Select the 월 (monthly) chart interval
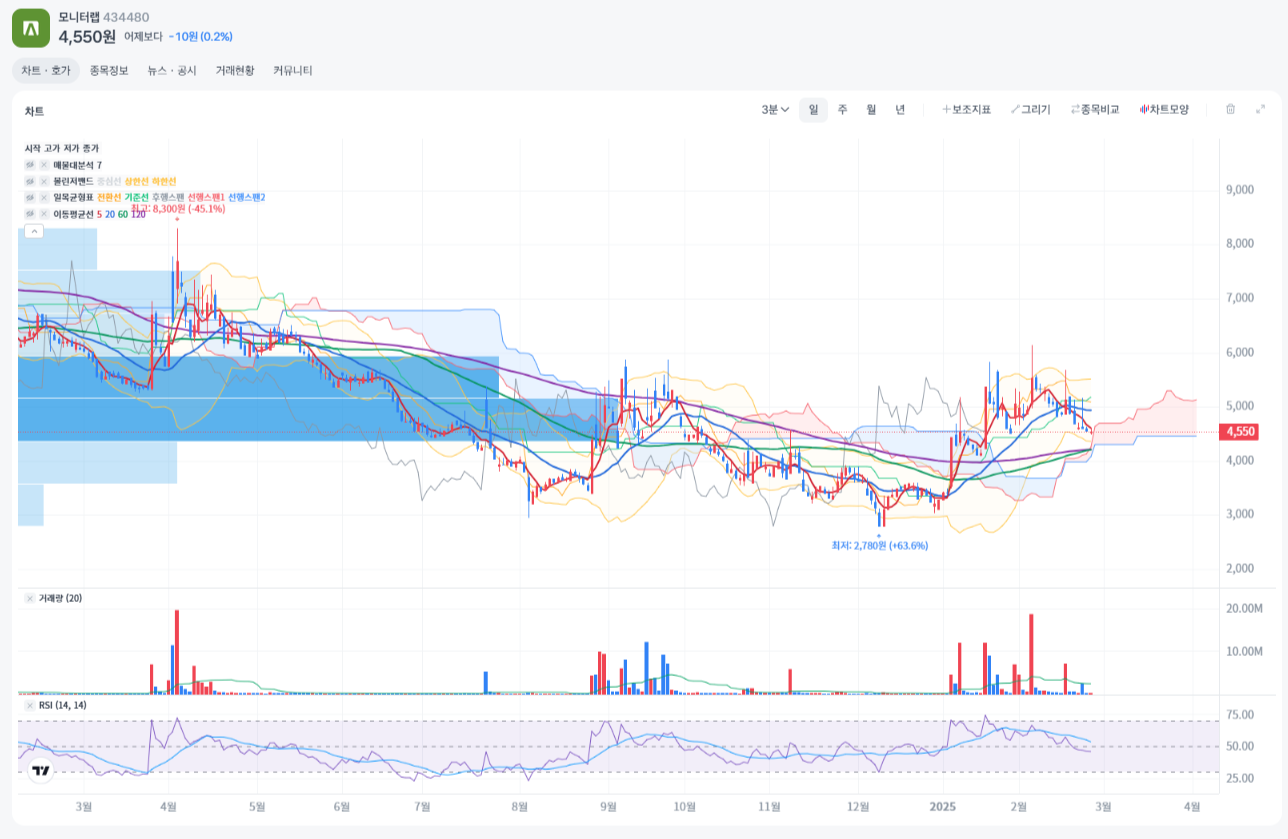The width and height of the screenshot is (1288, 839). (871, 110)
